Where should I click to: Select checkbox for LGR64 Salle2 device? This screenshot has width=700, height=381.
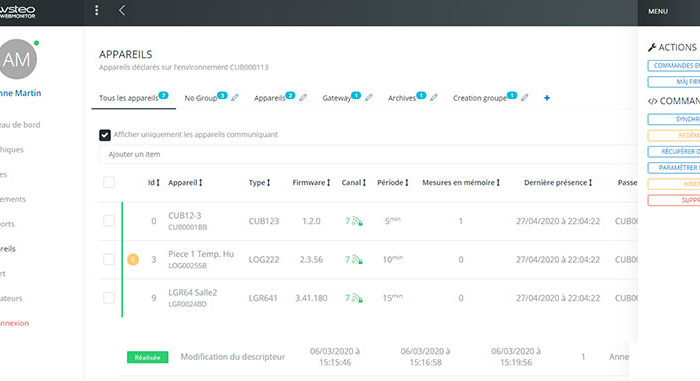pyautogui.click(x=109, y=297)
